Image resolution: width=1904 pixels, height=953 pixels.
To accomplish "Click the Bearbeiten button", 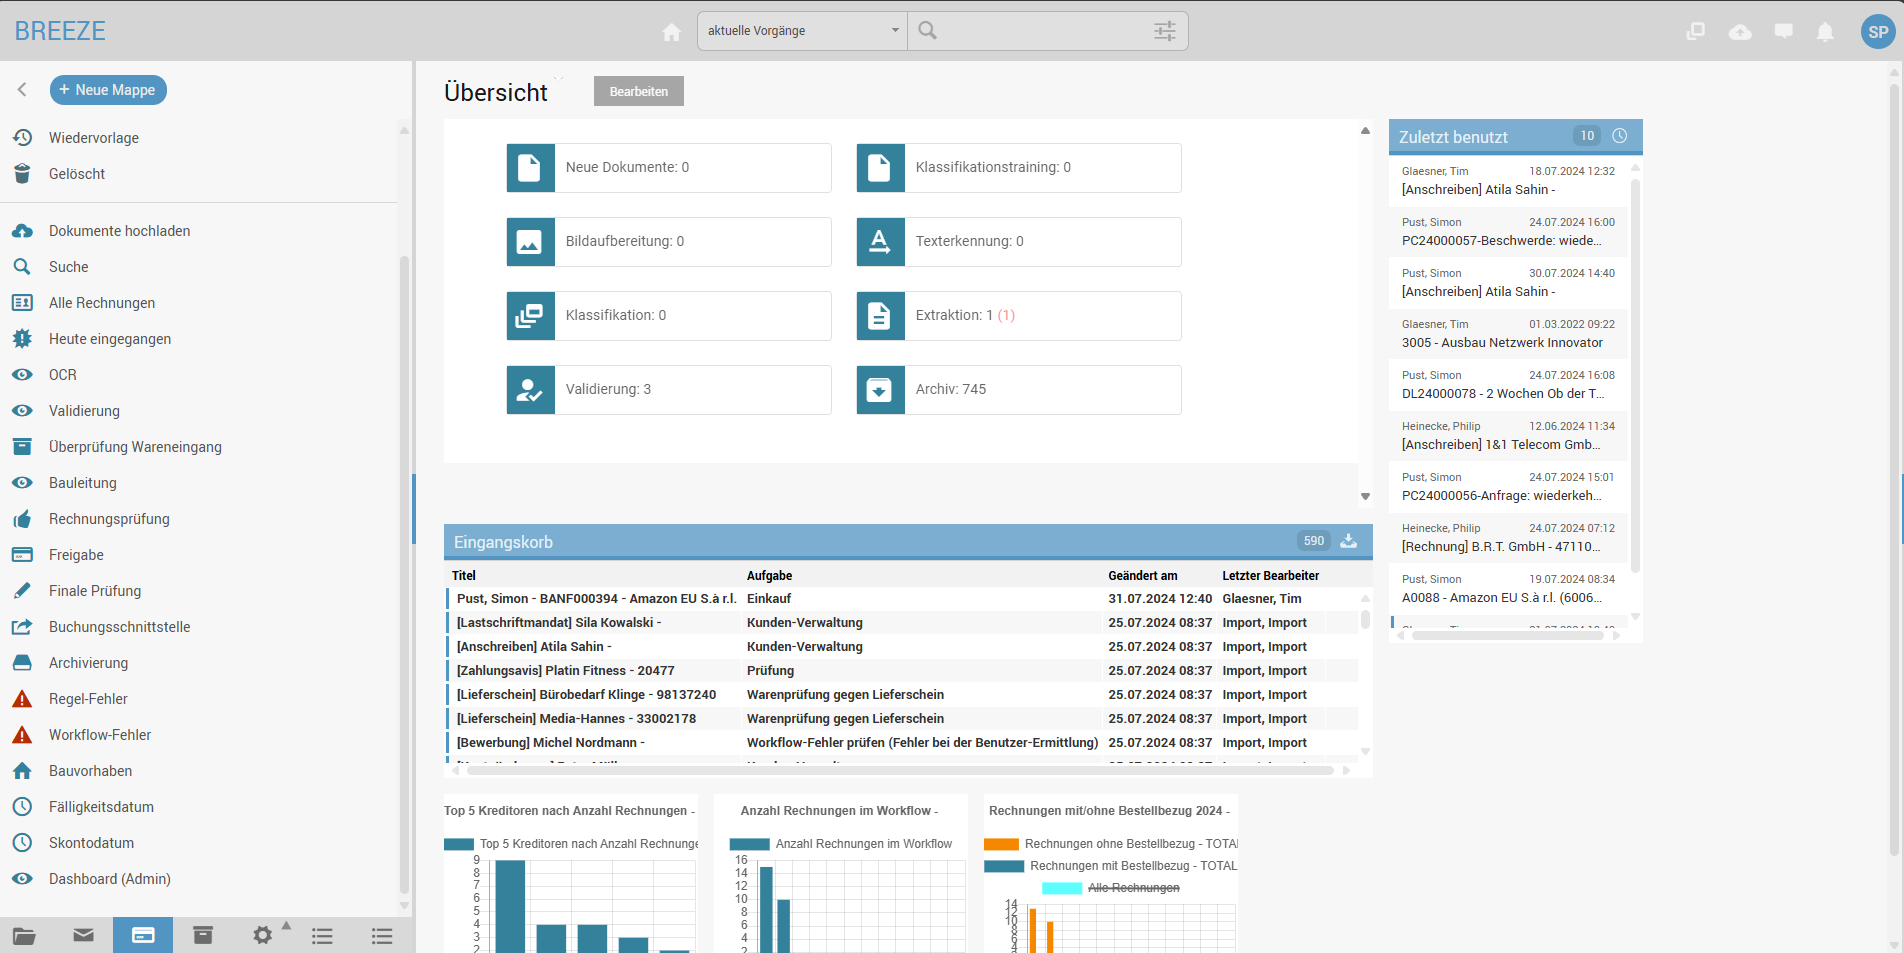I will (x=639, y=91).
